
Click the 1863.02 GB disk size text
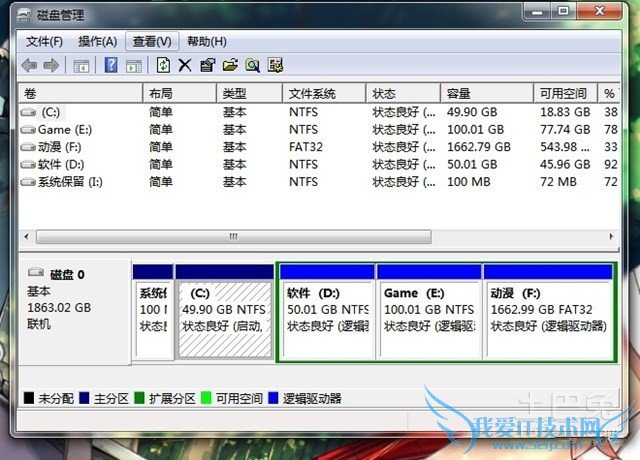(x=59, y=308)
